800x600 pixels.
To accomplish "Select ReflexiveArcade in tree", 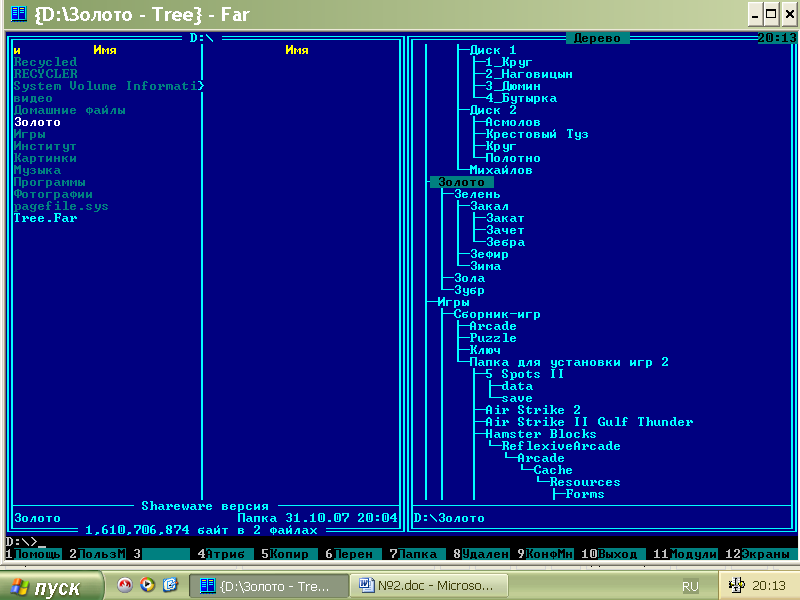I will click(x=561, y=446).
